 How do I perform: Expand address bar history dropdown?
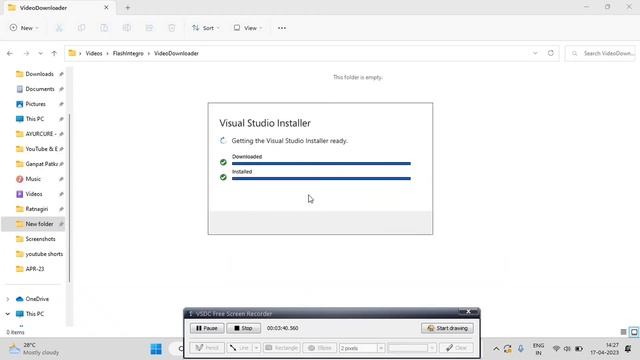pos(535,53)
